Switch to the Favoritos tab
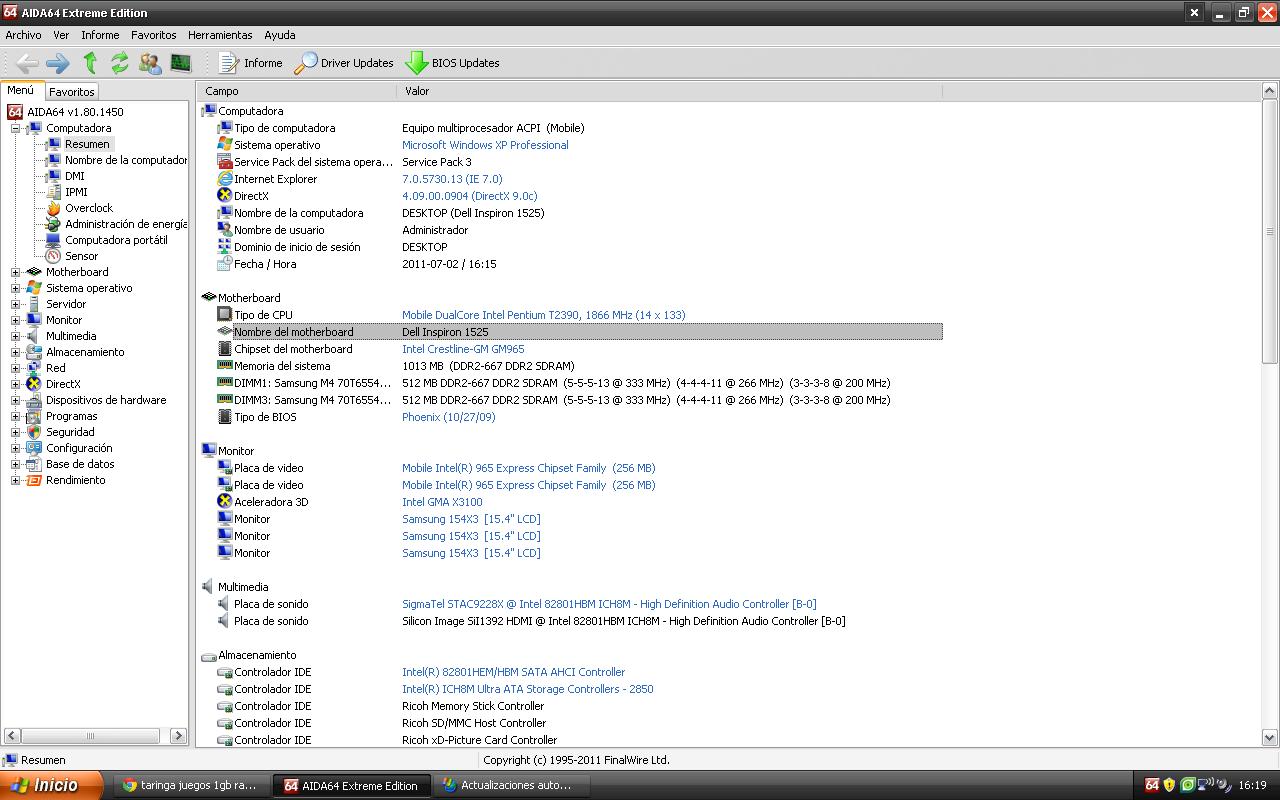The width and height of the screenshot is (1280, 800). pos(72,92)
